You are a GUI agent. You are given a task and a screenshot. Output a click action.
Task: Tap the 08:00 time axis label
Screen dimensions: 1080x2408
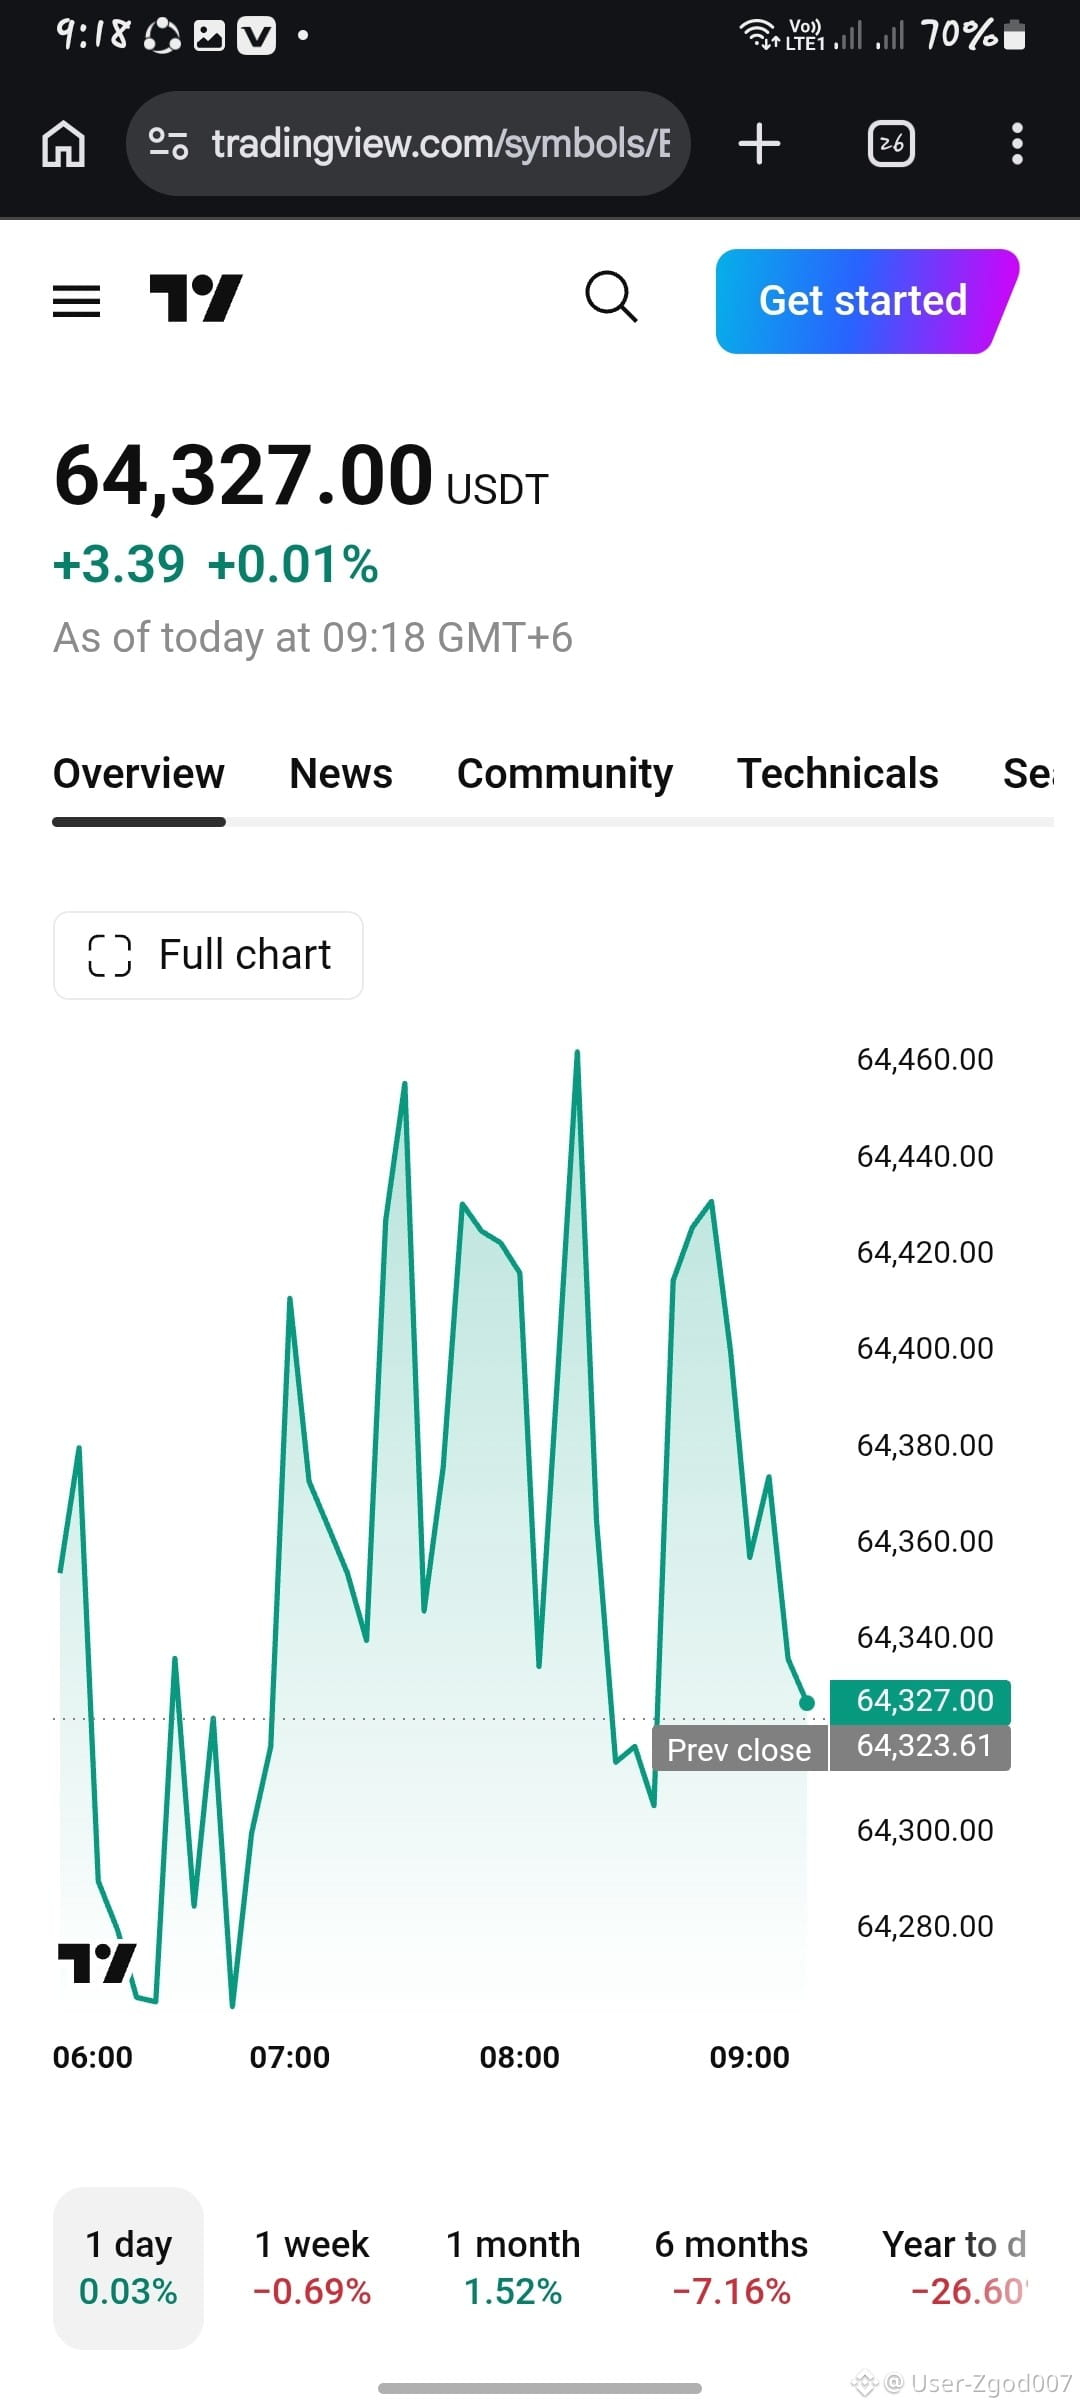coord(520,2057)
